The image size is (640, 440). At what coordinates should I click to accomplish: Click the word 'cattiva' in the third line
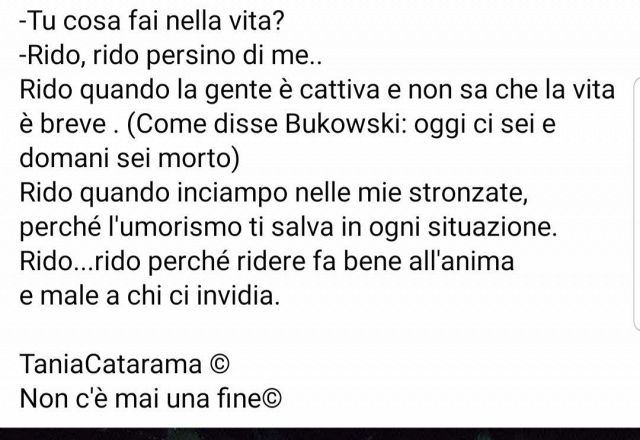click(340, 90)
